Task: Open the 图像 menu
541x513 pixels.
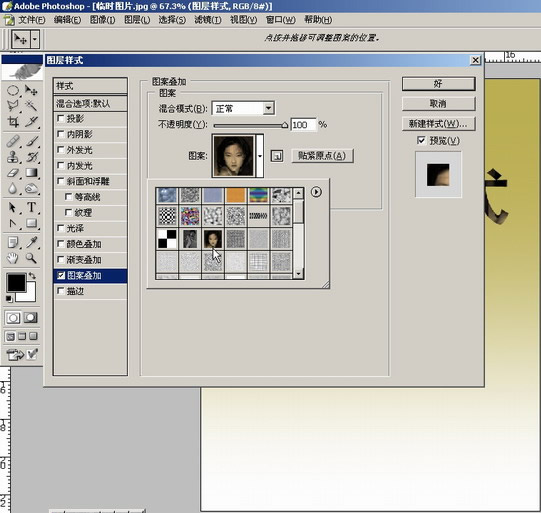Action: [x=102, y=20]
